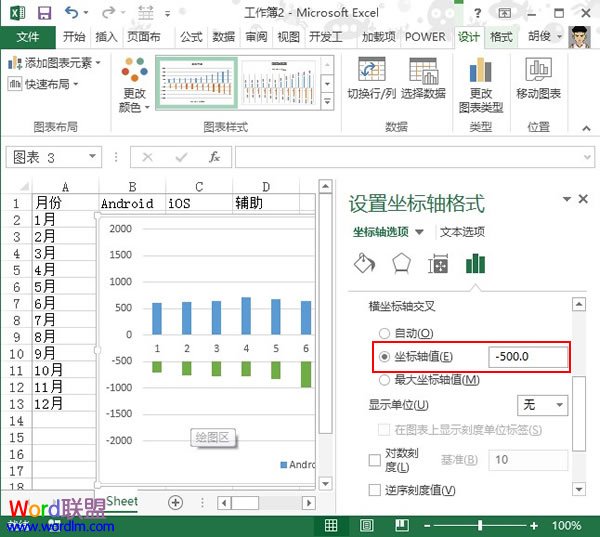
Task: Click the Undo arrow icon
Action: (x=72, y=13)
